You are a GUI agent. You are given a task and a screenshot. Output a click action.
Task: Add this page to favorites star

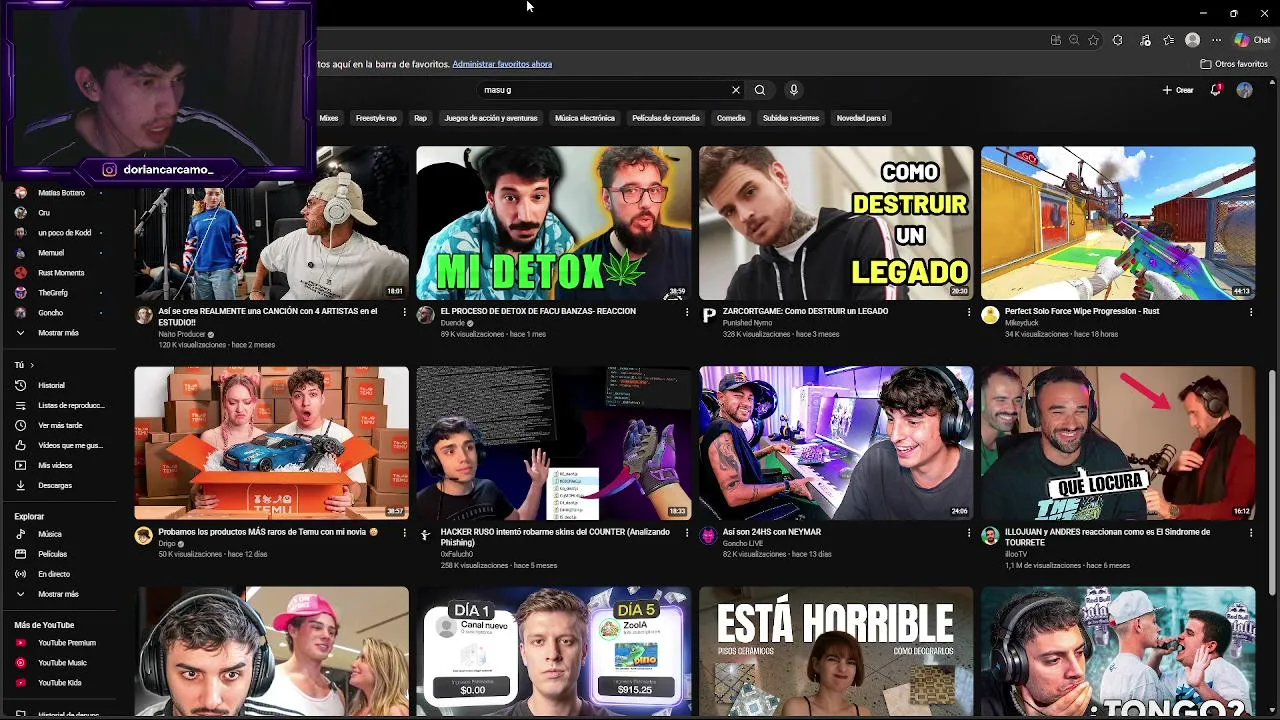point(1093,40)
